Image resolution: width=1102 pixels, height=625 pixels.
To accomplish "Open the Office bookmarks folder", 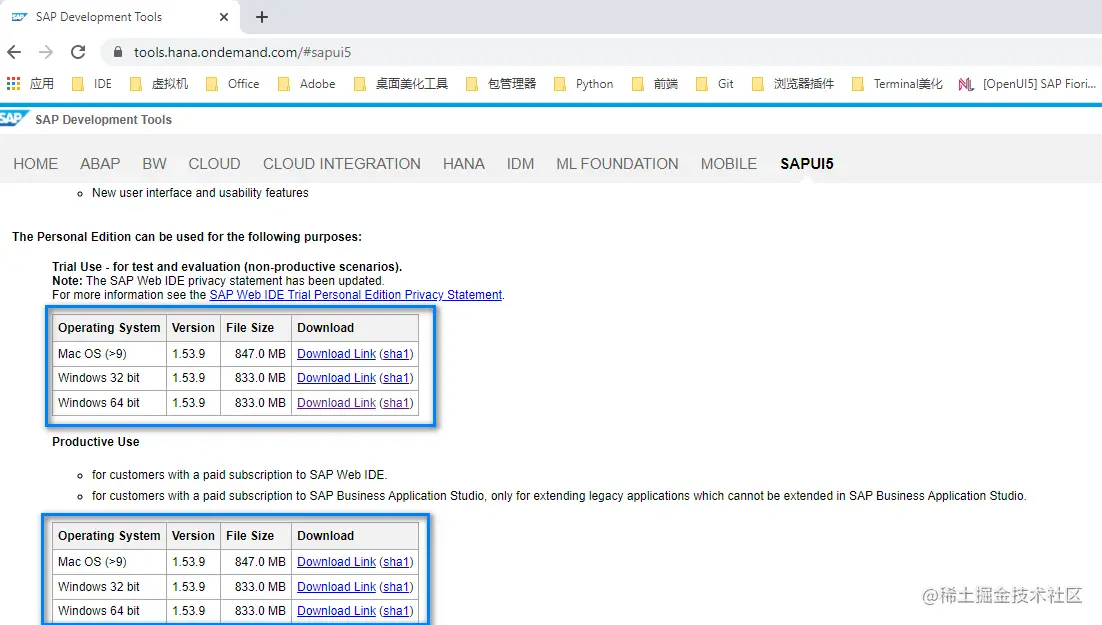I will point(233,84).
